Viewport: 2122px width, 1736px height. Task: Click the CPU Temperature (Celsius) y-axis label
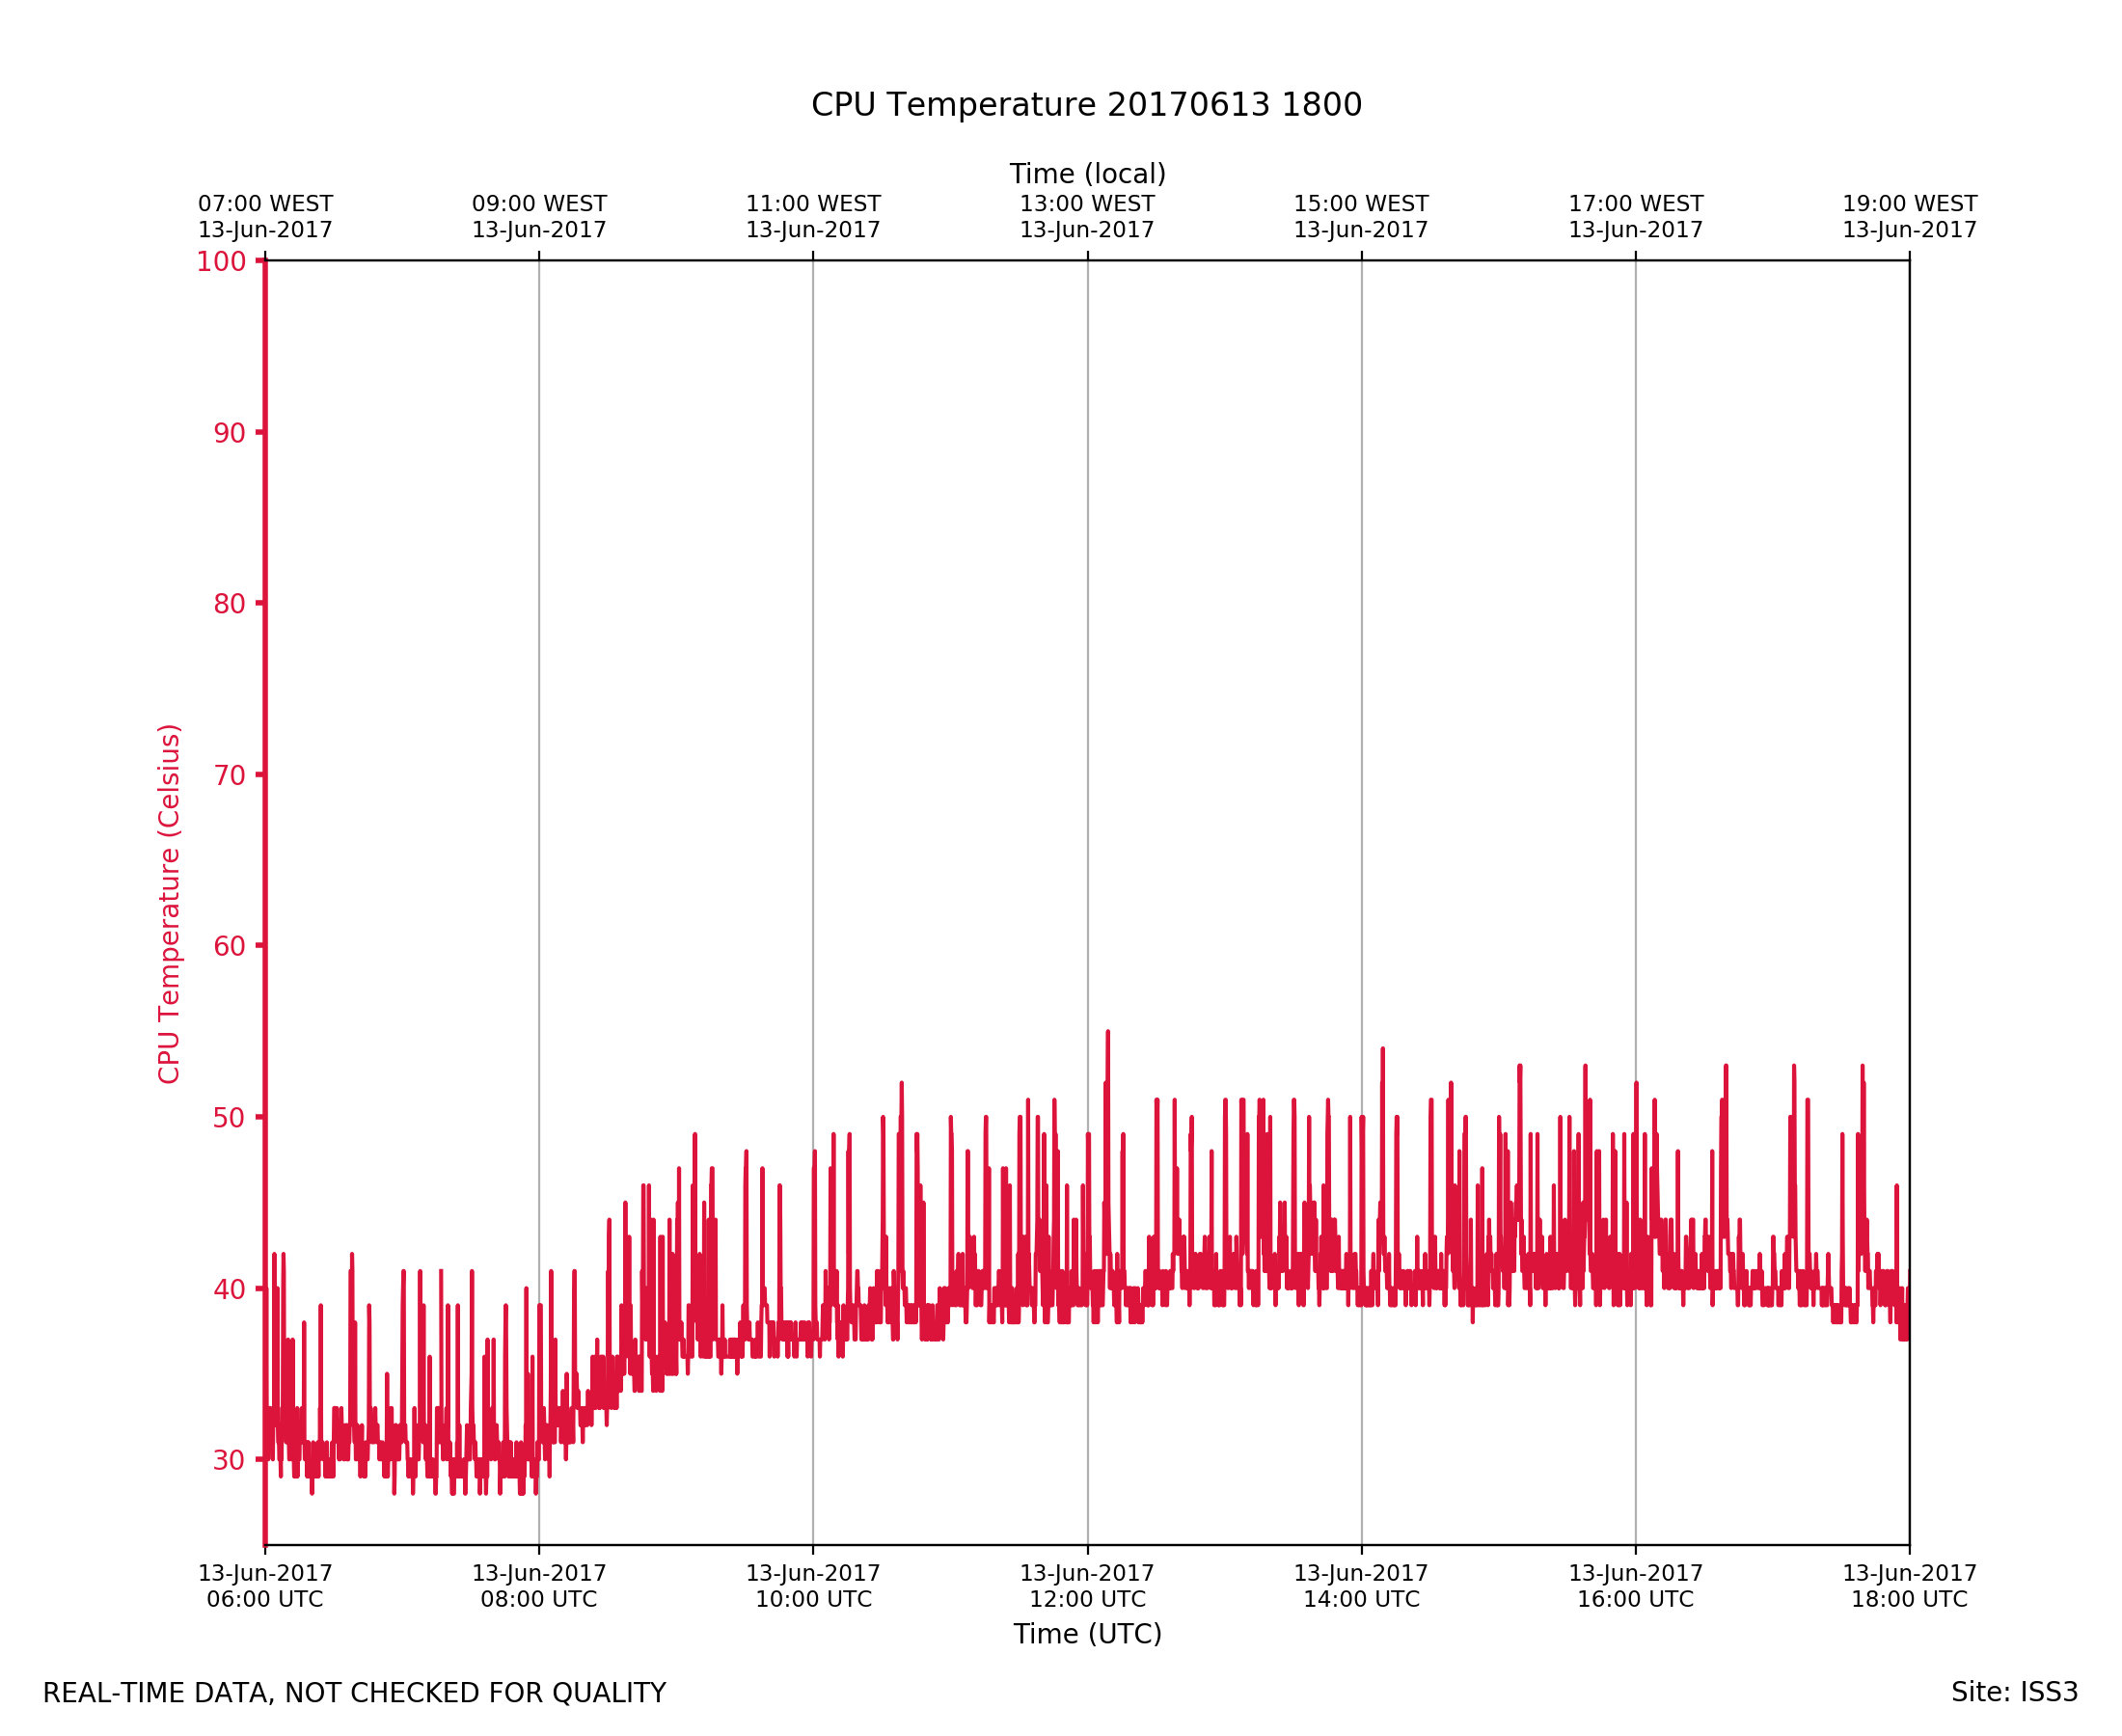(x=169, y=903)
